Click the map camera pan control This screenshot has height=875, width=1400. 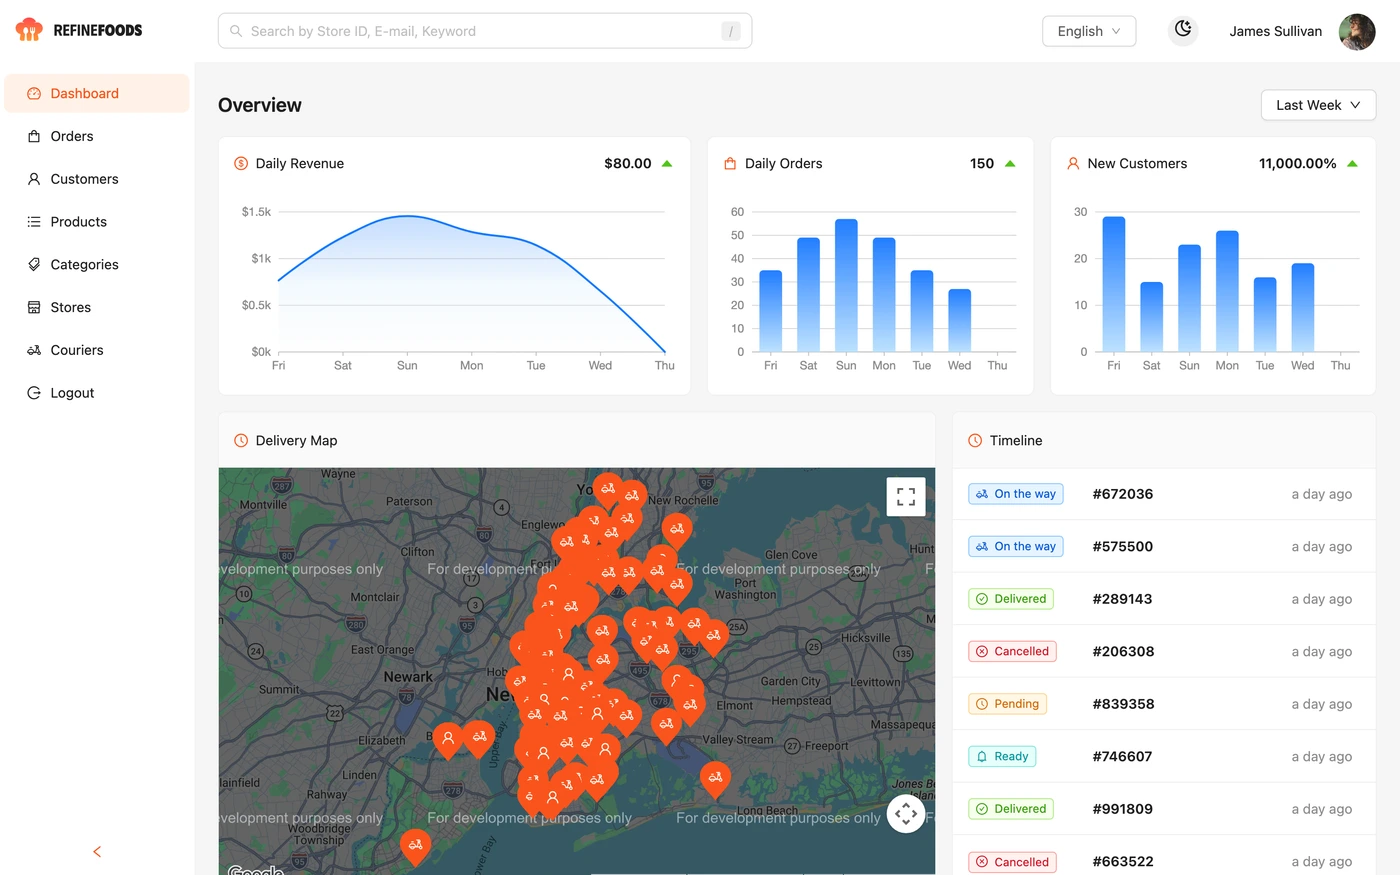(x=906, y=814)
